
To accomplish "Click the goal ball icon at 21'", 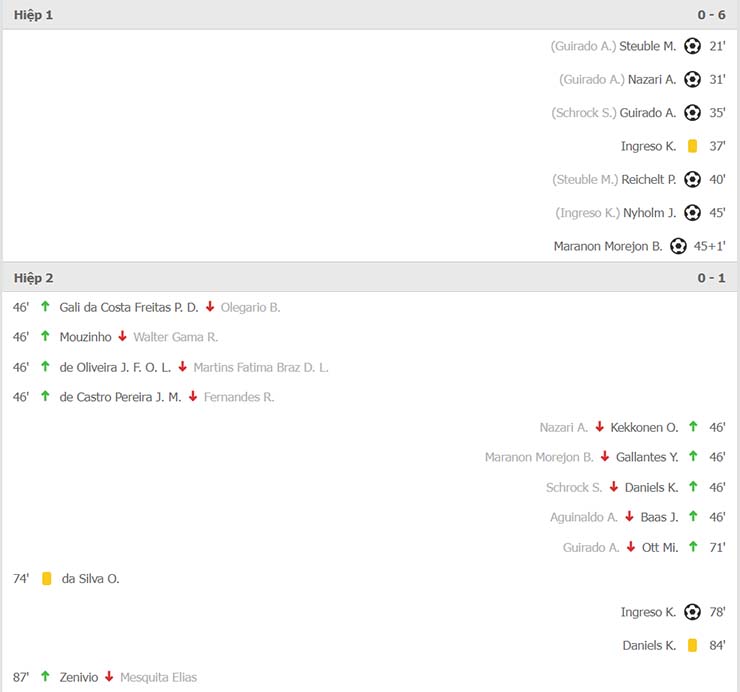I will click(x=692, y=46).
